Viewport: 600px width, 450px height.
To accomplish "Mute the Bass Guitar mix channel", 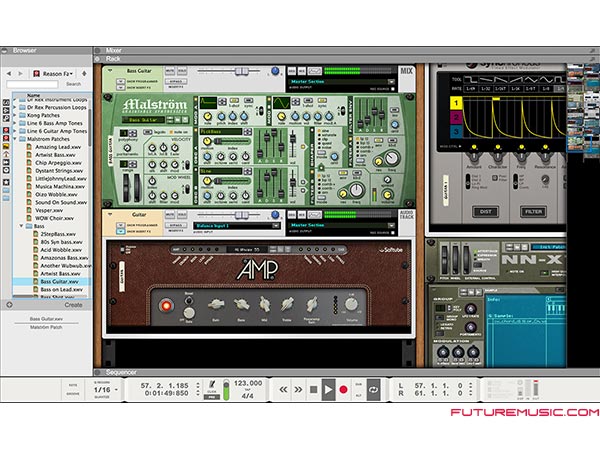I will (x=170, y=71).
